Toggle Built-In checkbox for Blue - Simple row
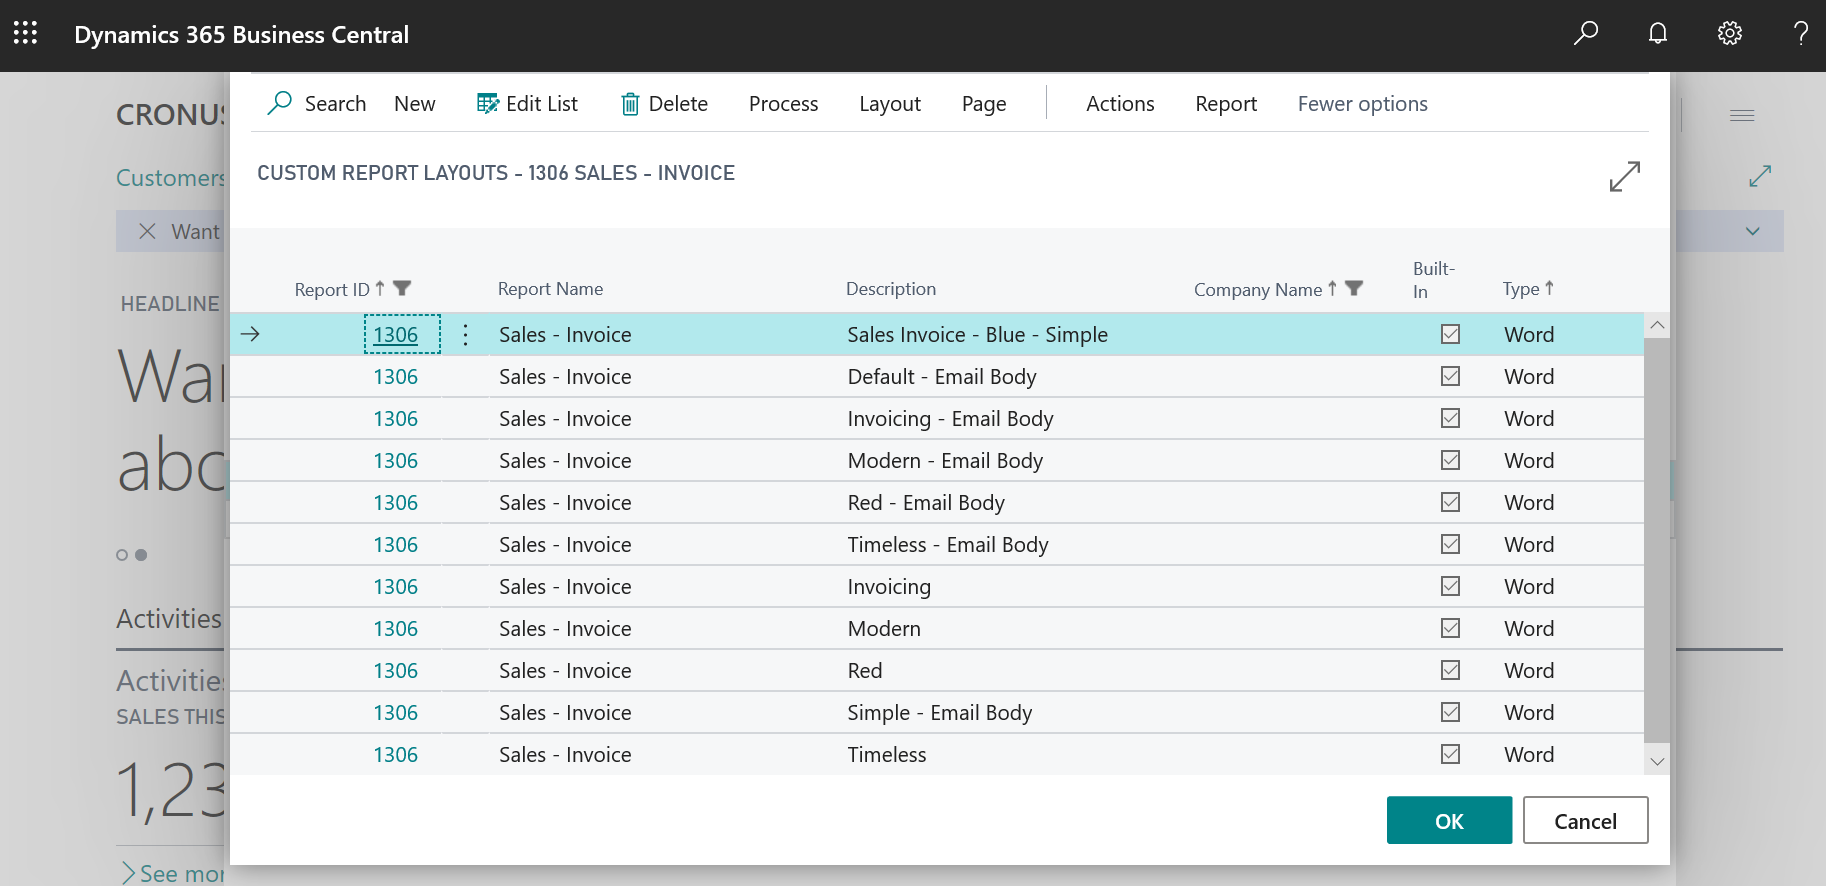1826x886 pixels. click(x=1450, y=334)
